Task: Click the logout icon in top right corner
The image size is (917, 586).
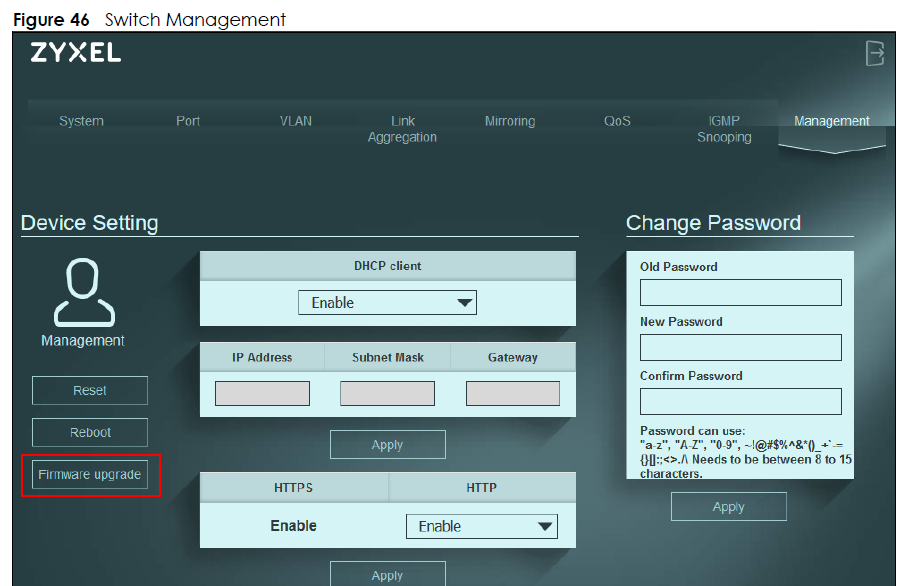Action: click(x=875, y=55)
